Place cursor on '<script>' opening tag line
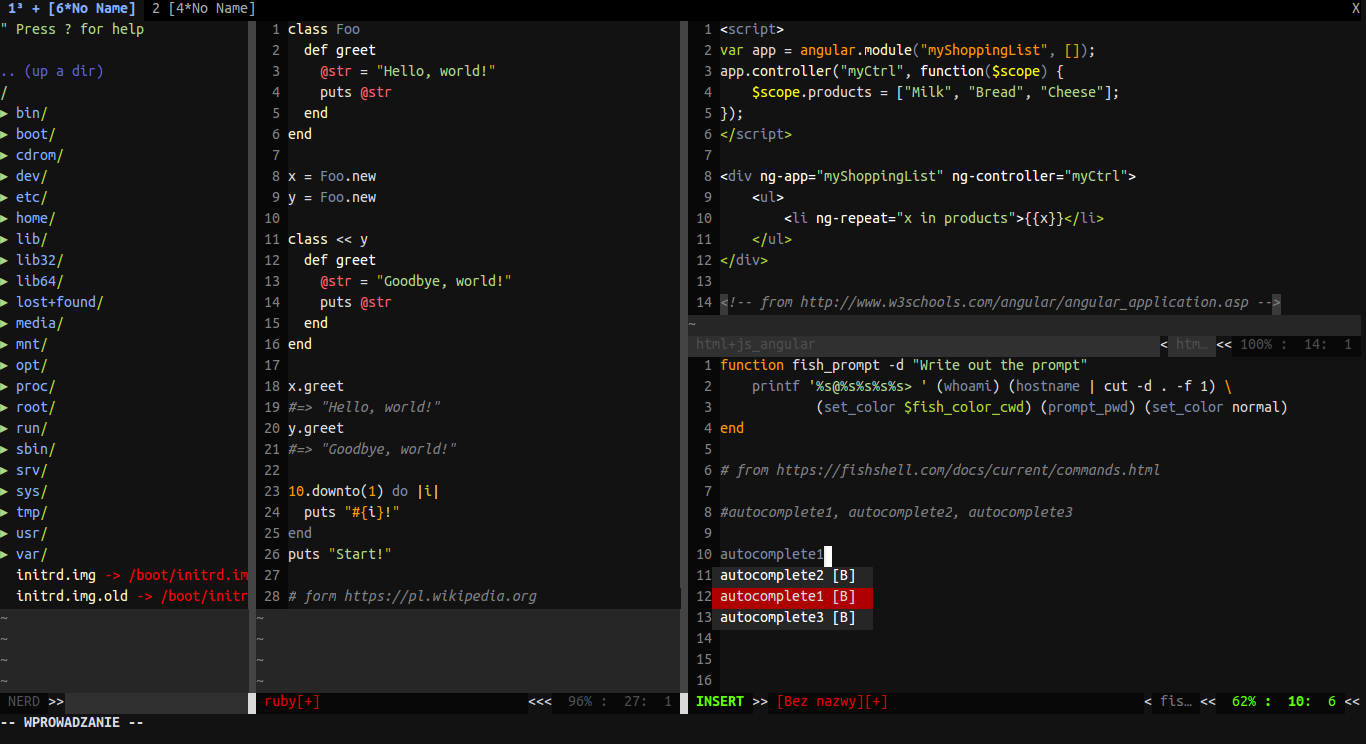This screenshot has width=1366, height=744. [x=752, y=29]
